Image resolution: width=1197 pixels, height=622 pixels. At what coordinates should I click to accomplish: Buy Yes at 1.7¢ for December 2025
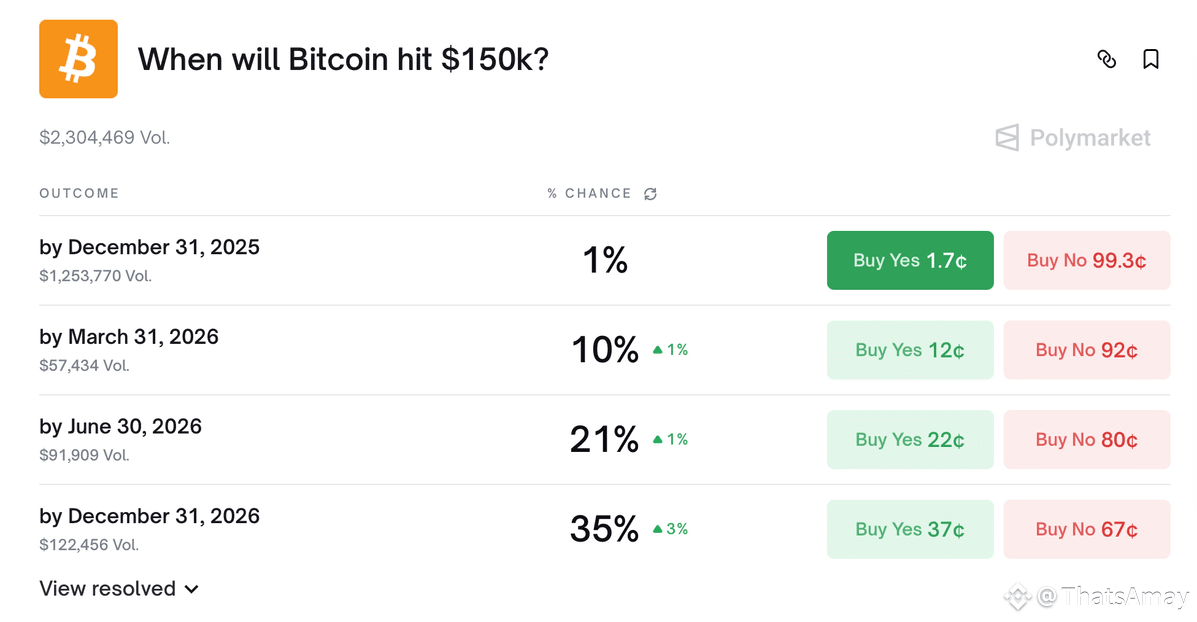tap(910, 261)
